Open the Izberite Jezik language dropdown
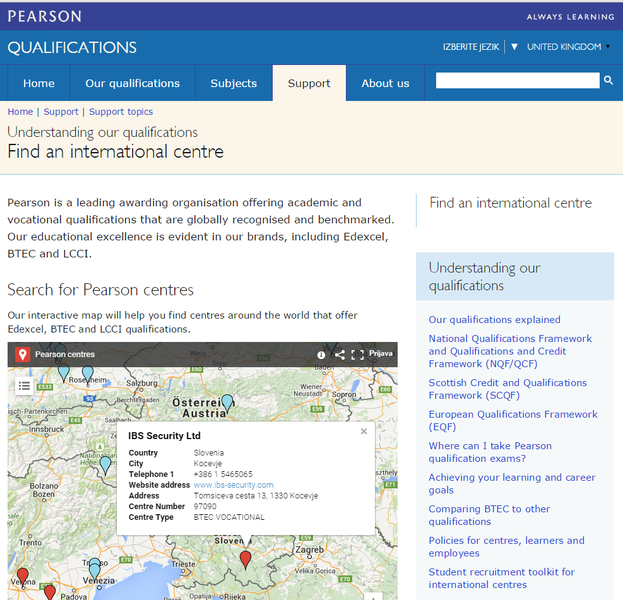Image resolution: width=623 pixels, height=600 pixels. click(x=481, y=47)
